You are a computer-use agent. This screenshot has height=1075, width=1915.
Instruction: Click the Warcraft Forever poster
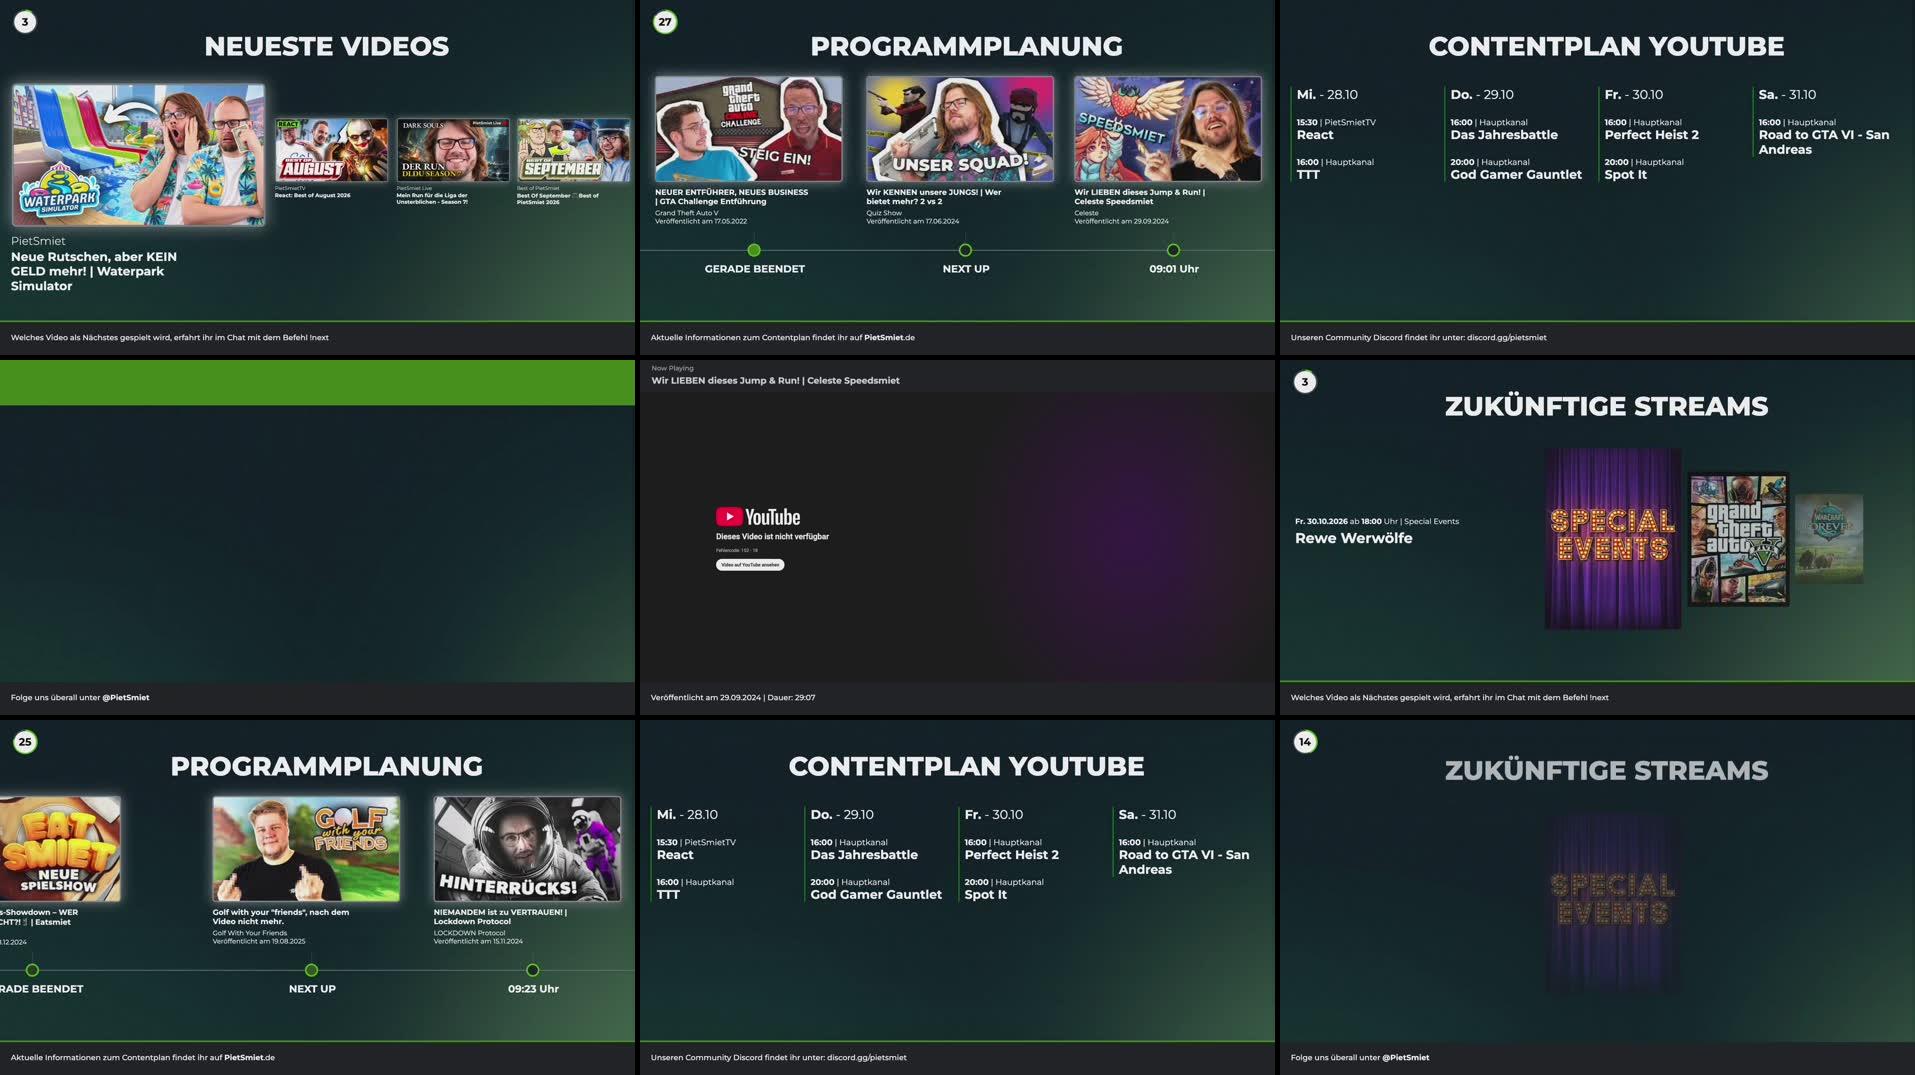click(x=1829, y=539)
